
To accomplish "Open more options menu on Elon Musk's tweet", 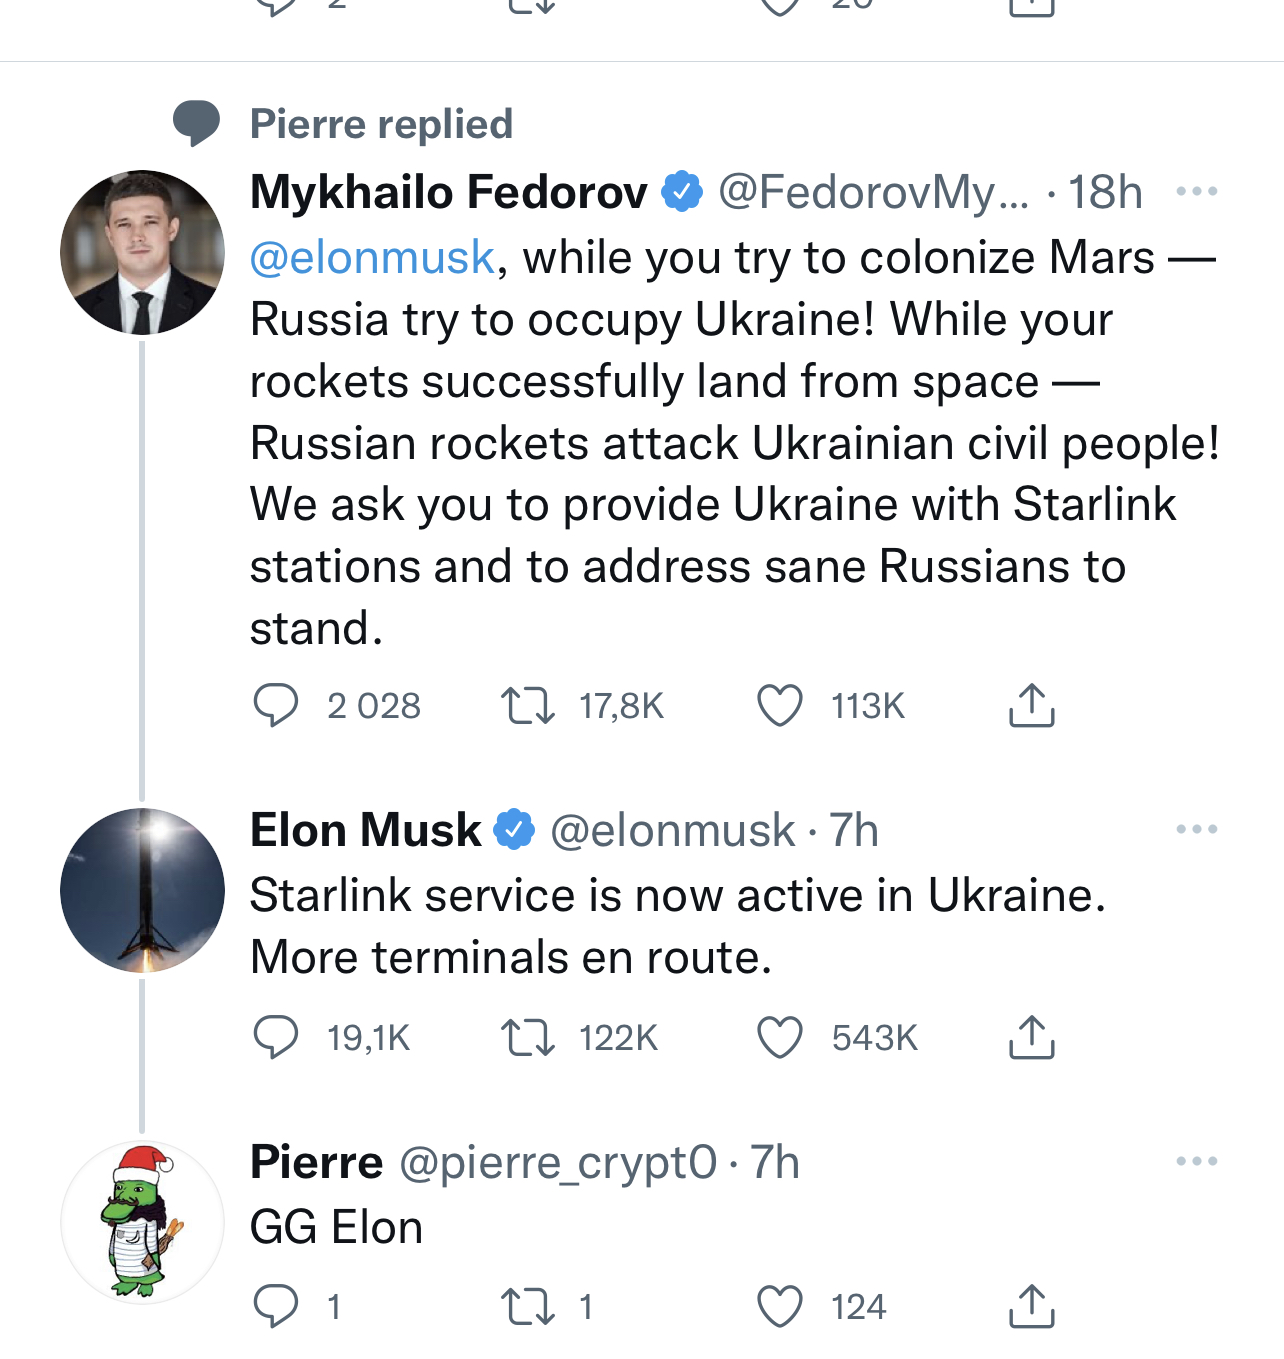I will [x=1197, y=829].
